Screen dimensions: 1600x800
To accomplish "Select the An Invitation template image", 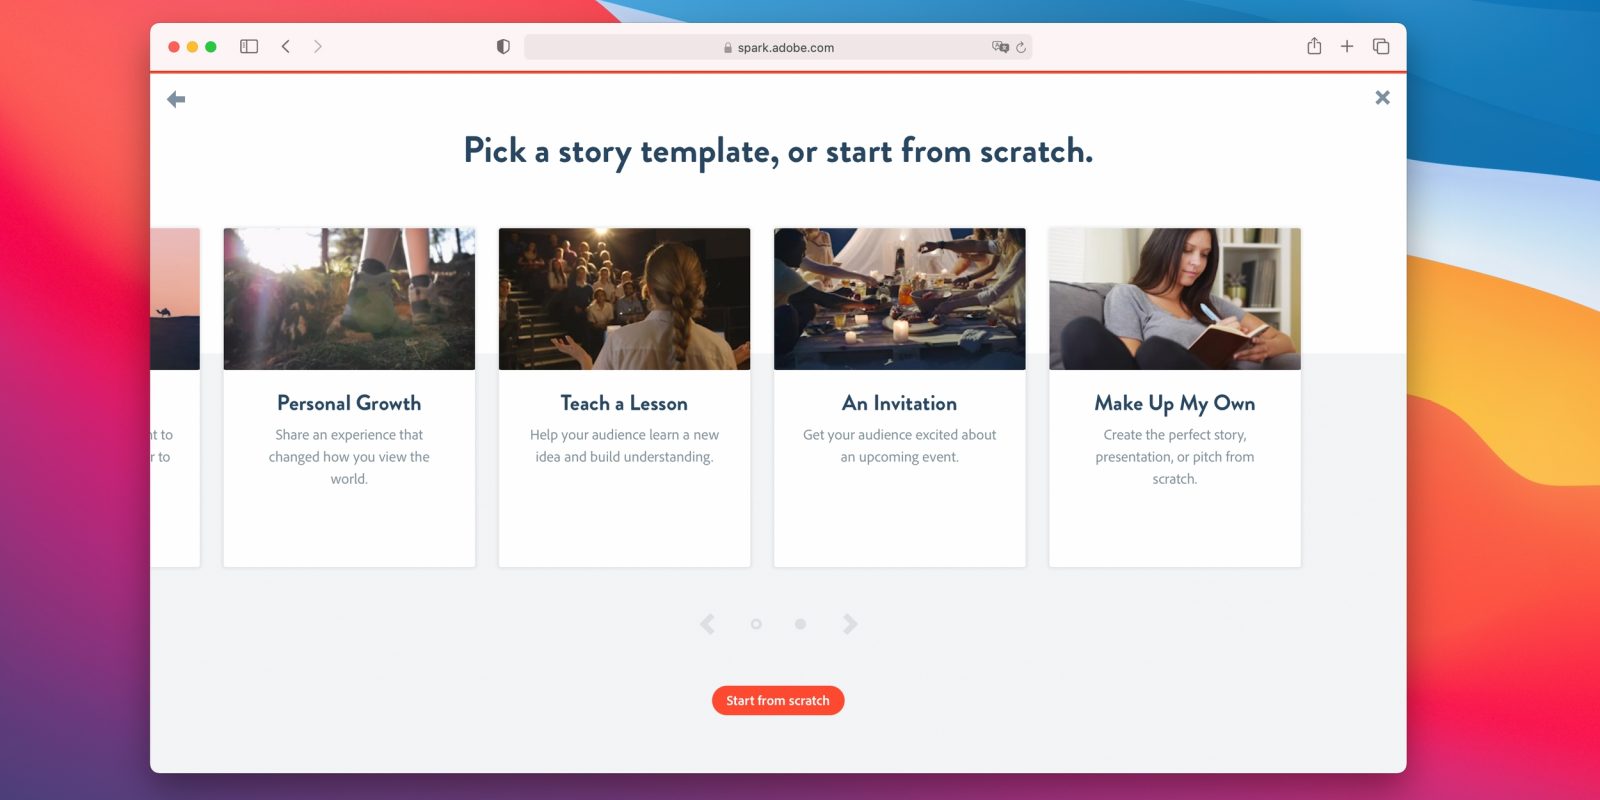I will [899, 299].
